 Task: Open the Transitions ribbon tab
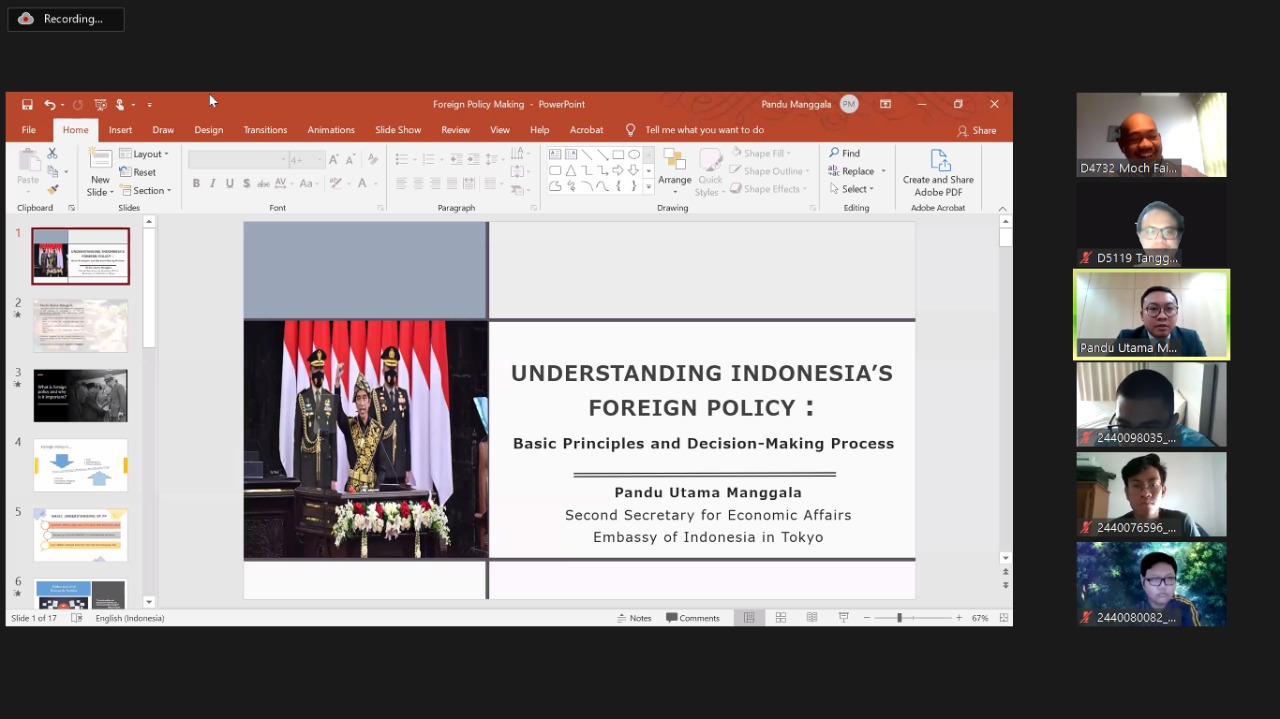pos(265,130)
